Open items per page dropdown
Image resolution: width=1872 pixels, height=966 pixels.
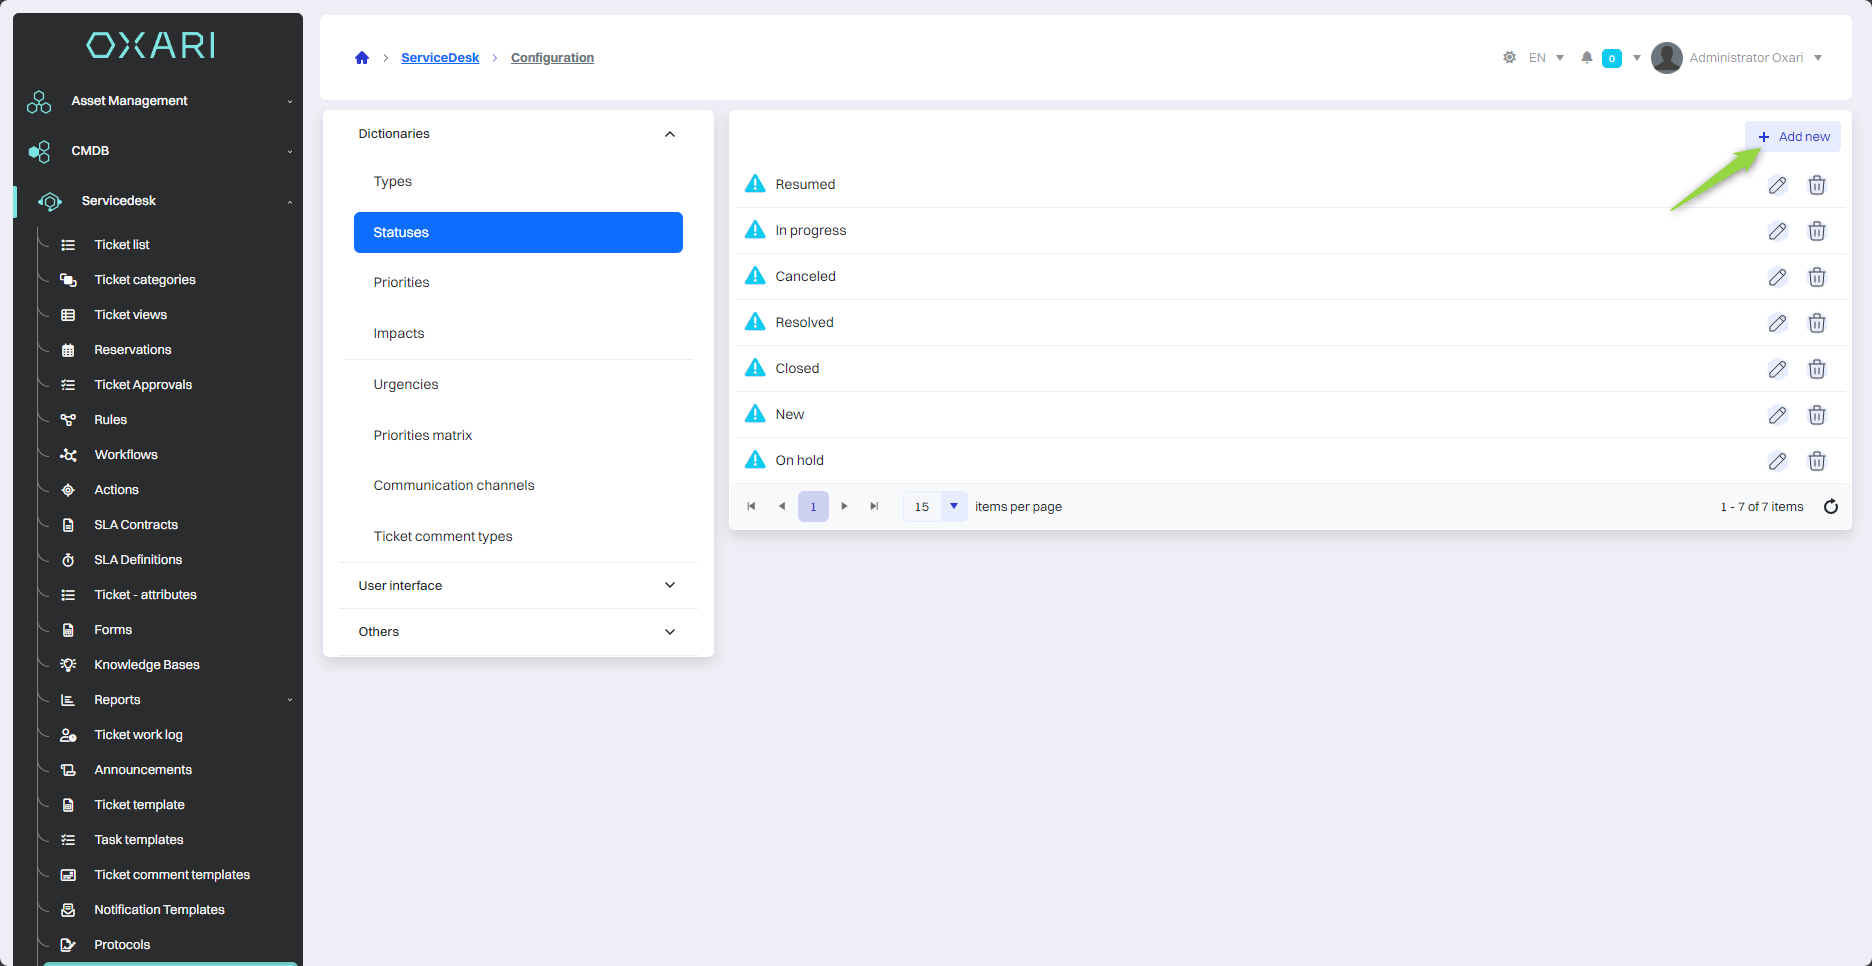tap(954, 507)
